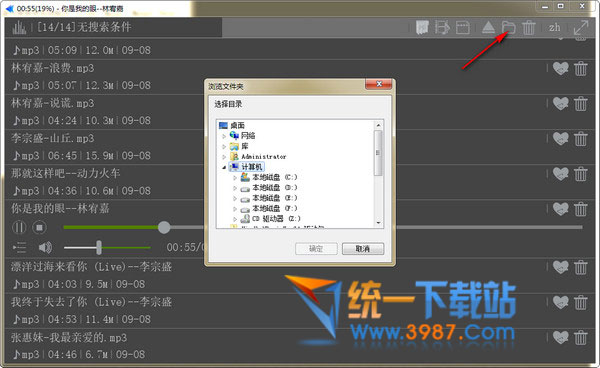Expand the 网络 tree node arrow

(224, 136)
